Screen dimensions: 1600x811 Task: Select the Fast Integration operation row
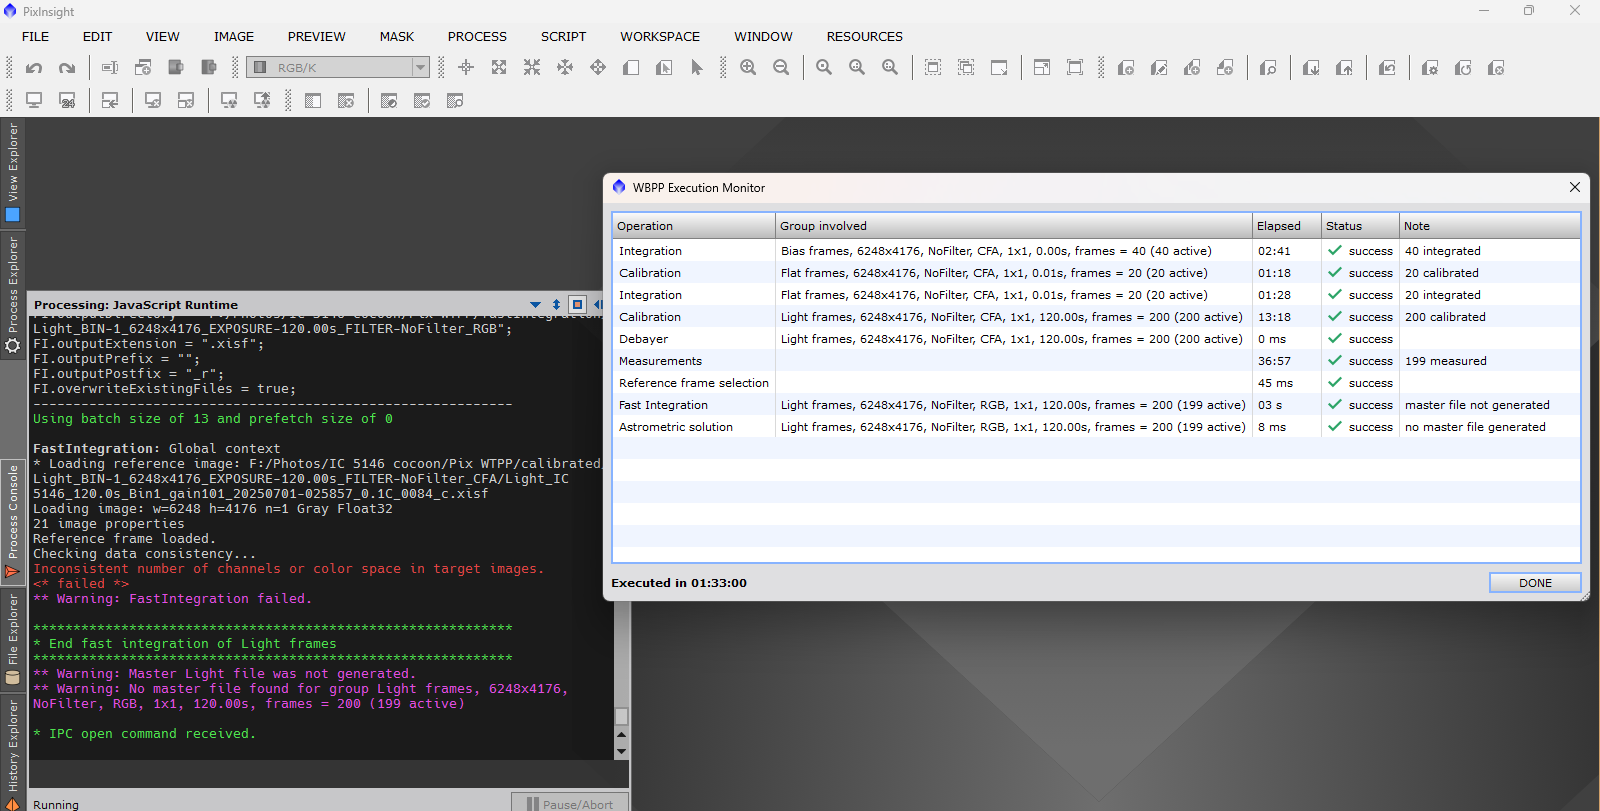click(663, 405)
